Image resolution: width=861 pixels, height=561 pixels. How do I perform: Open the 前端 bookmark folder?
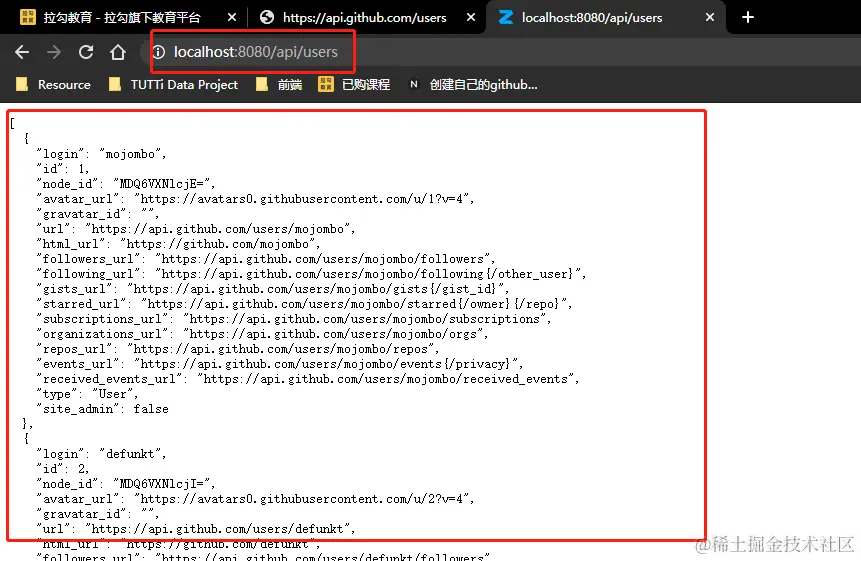point(279,85)
